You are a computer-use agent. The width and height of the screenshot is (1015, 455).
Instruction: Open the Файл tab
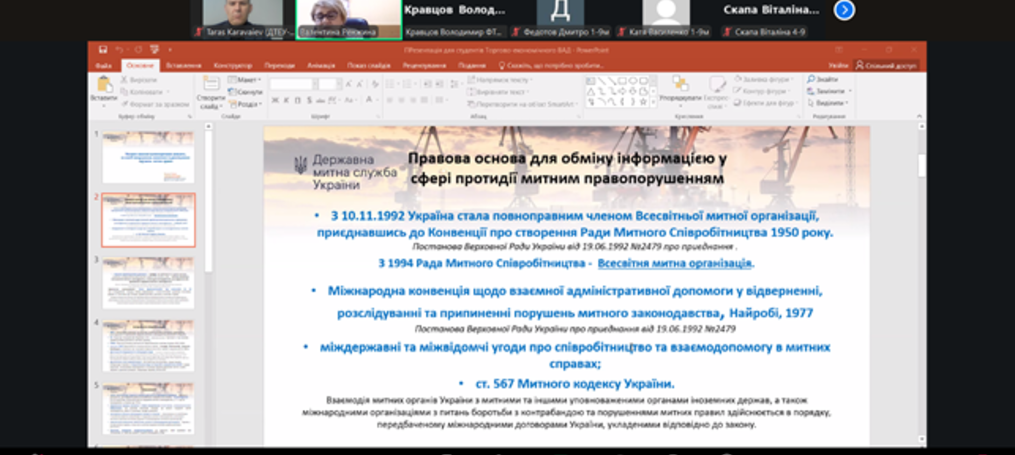point(104,65)
